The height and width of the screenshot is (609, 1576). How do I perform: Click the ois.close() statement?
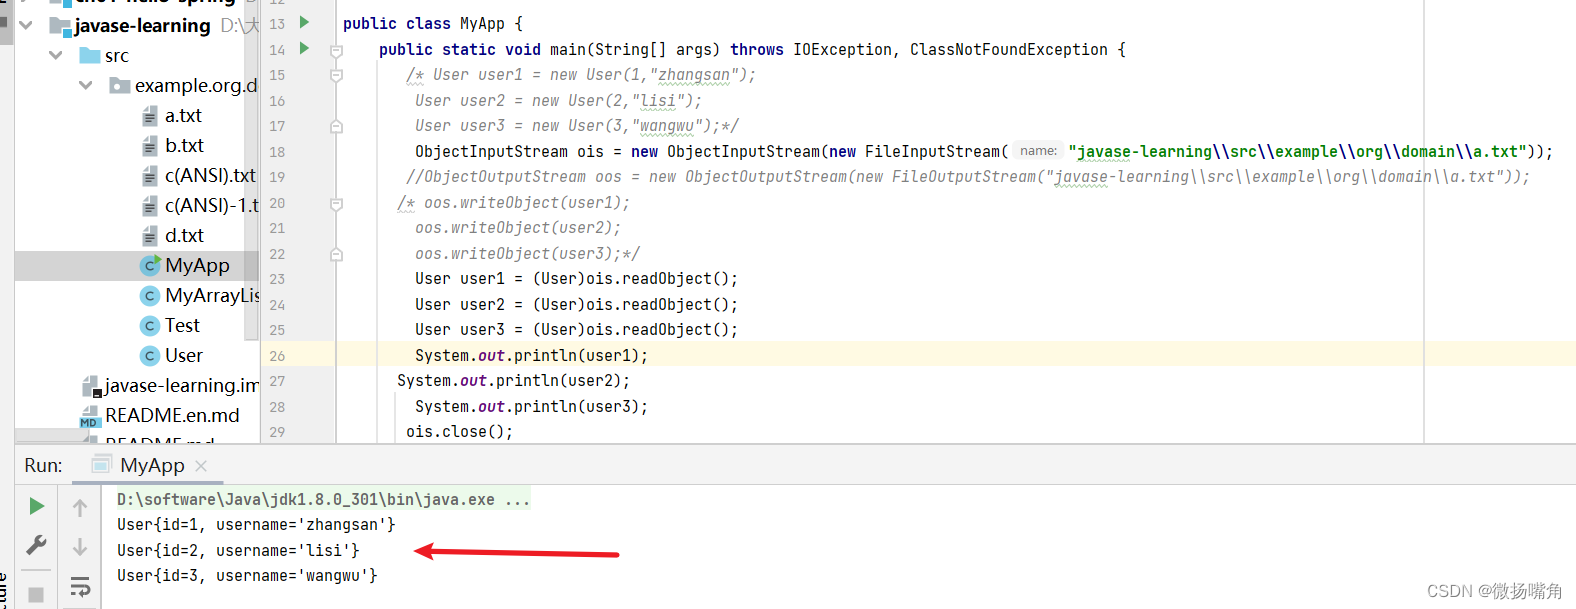(459, 432)
